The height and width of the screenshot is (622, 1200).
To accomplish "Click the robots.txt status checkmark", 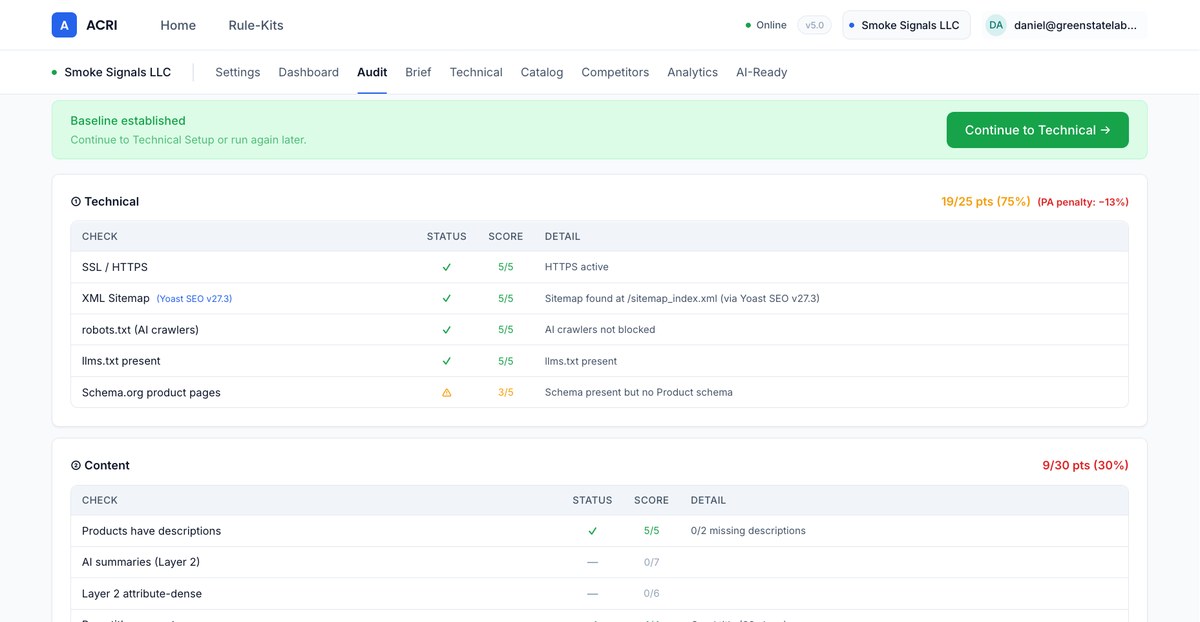I will point(446,330).
